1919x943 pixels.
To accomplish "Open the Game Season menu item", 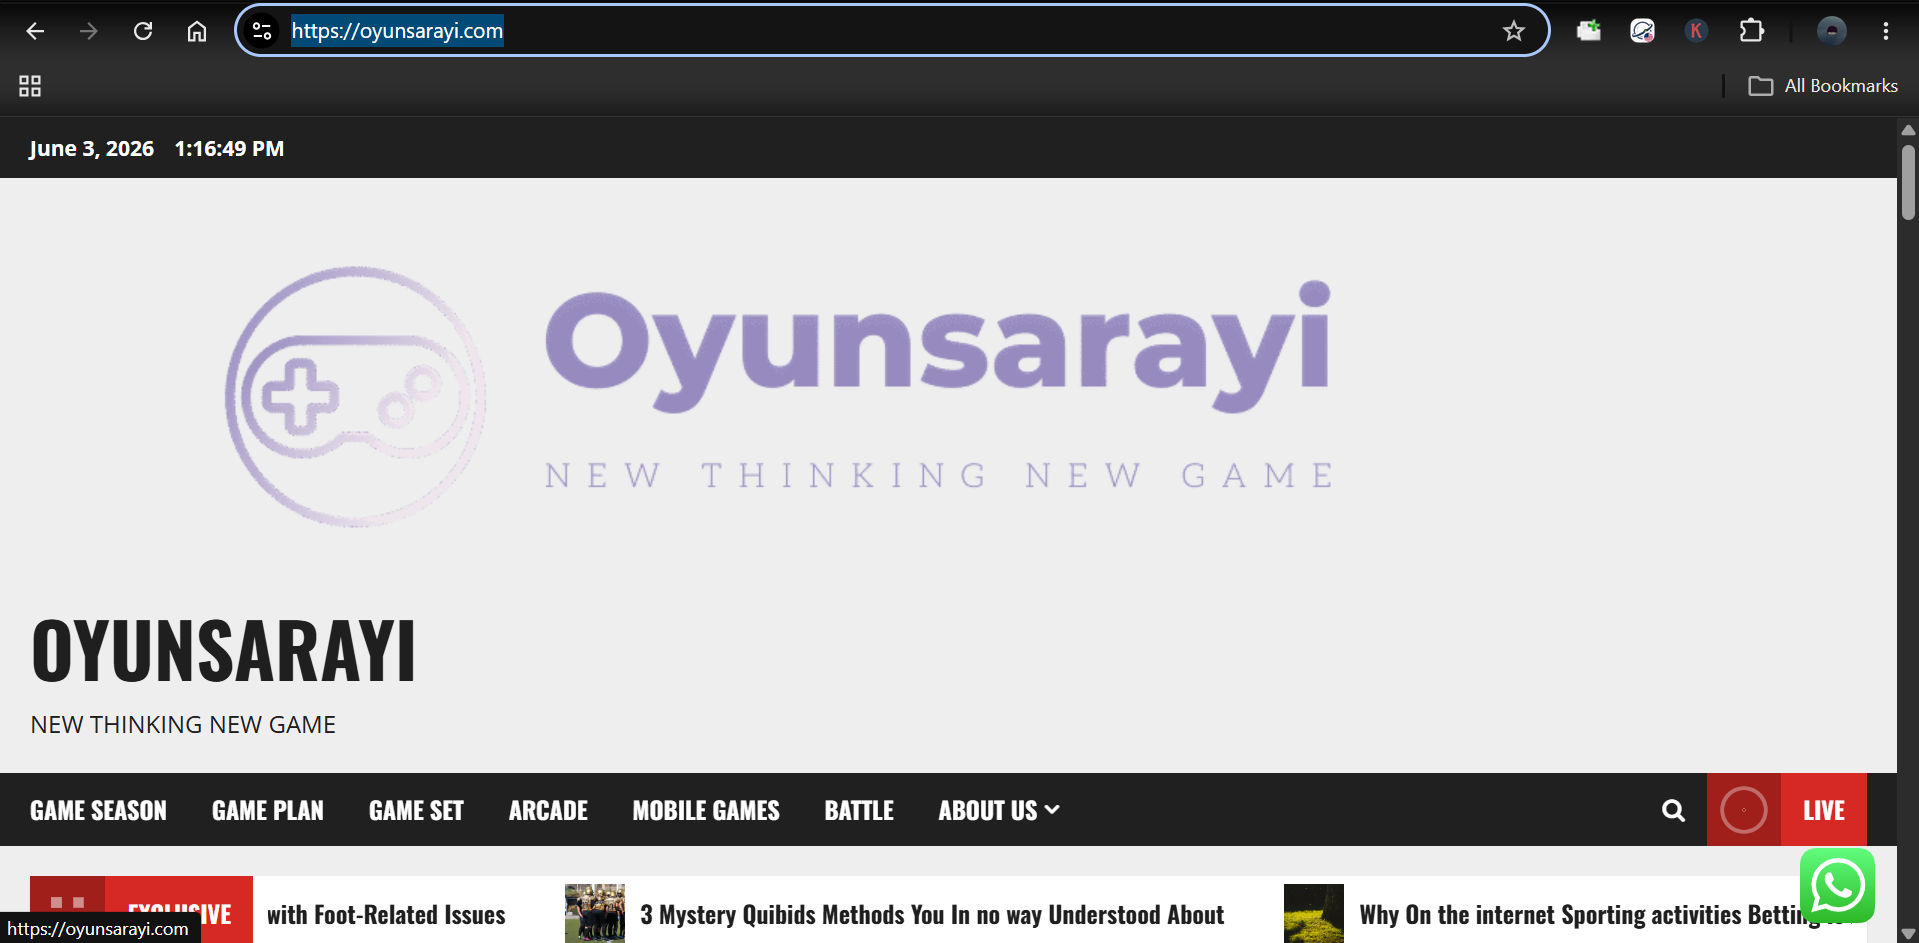I will click(x=98, y=810).
